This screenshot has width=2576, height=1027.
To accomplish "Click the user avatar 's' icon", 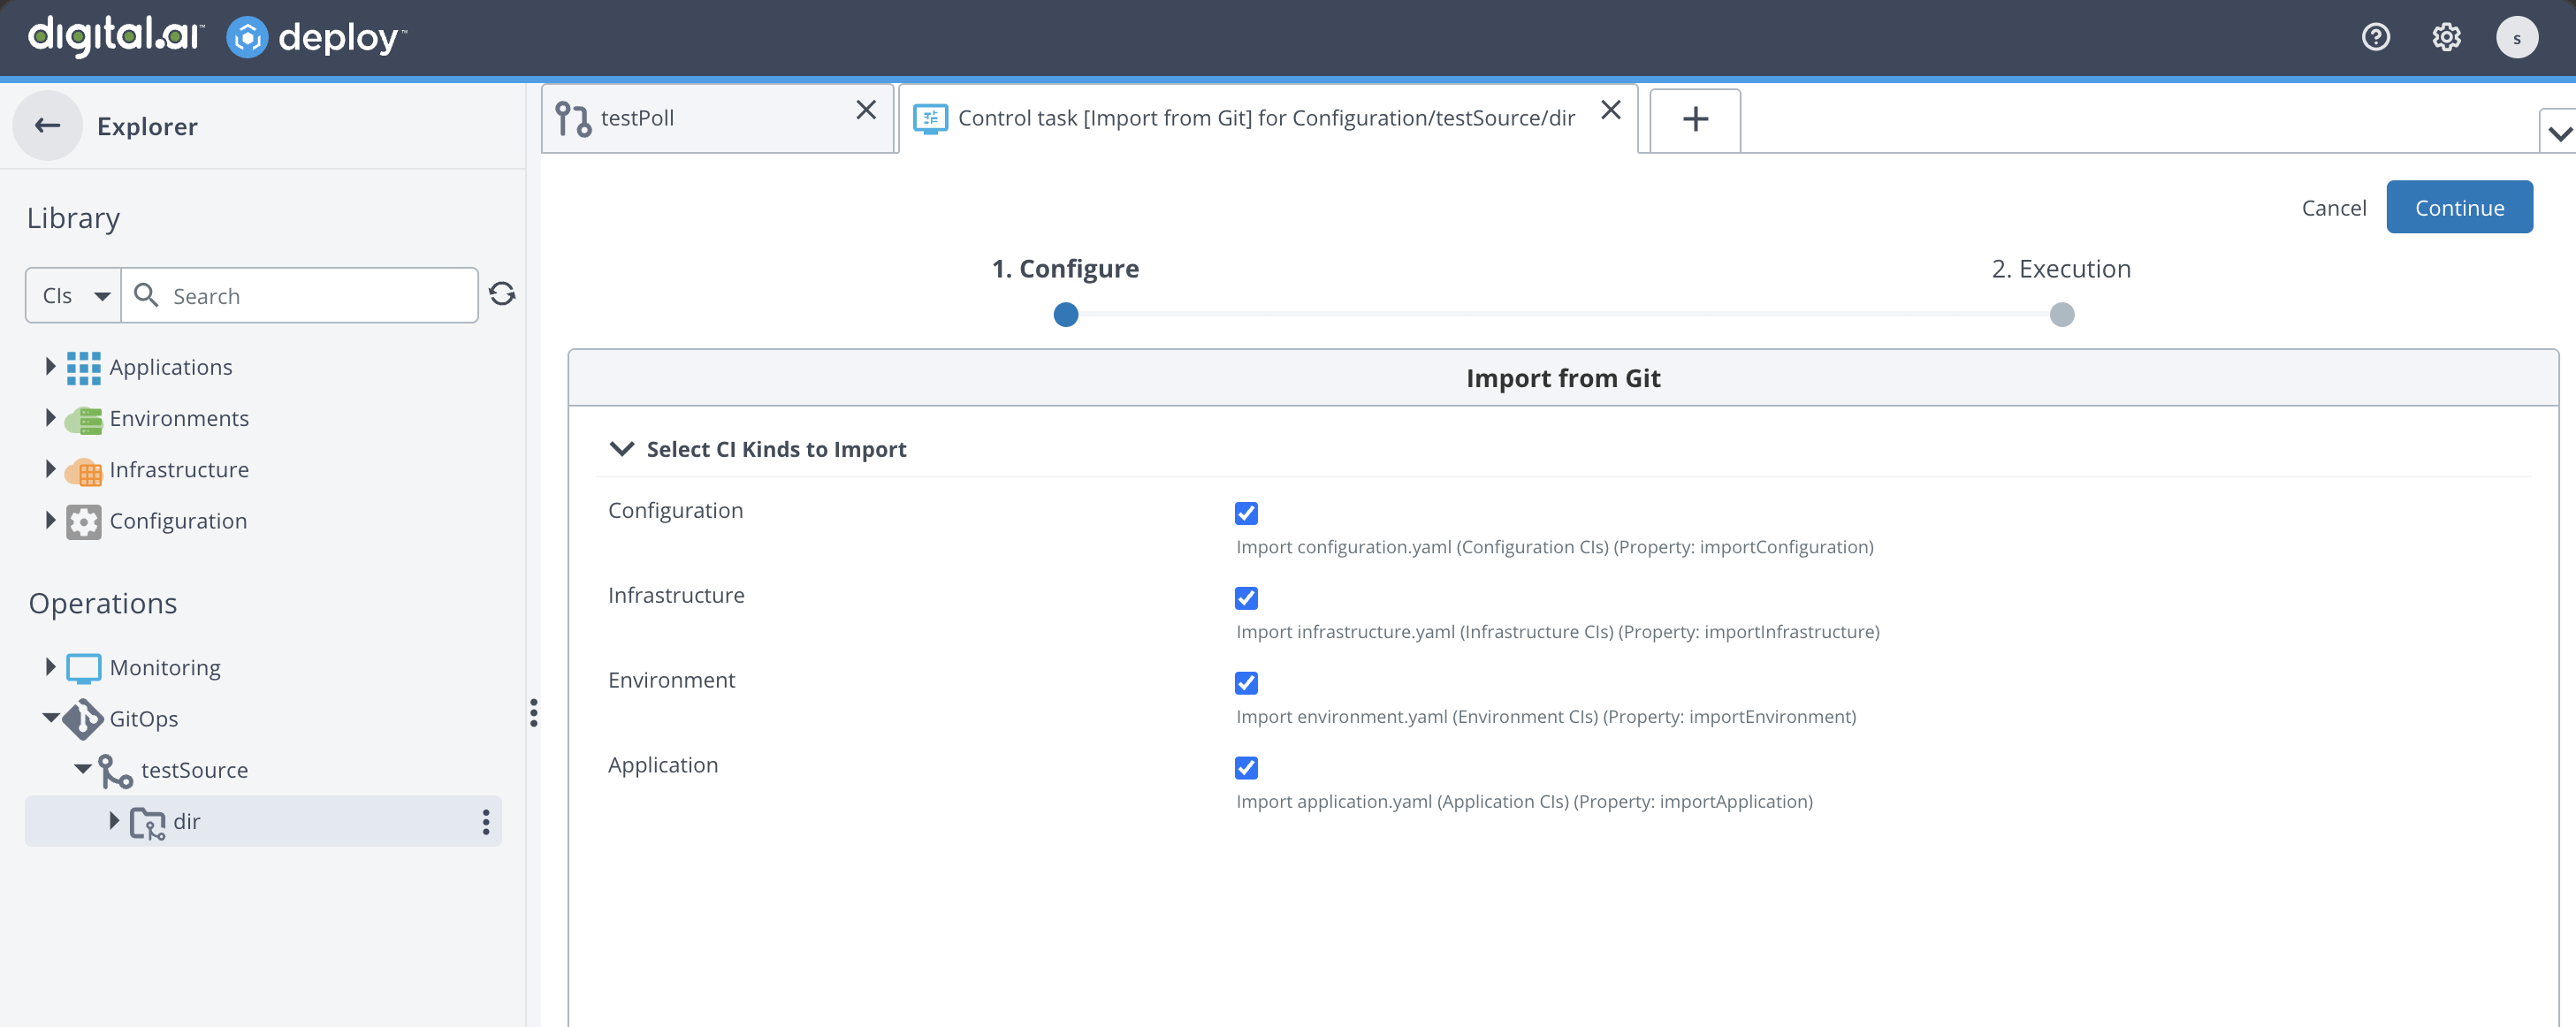I will click(2517, 38).
